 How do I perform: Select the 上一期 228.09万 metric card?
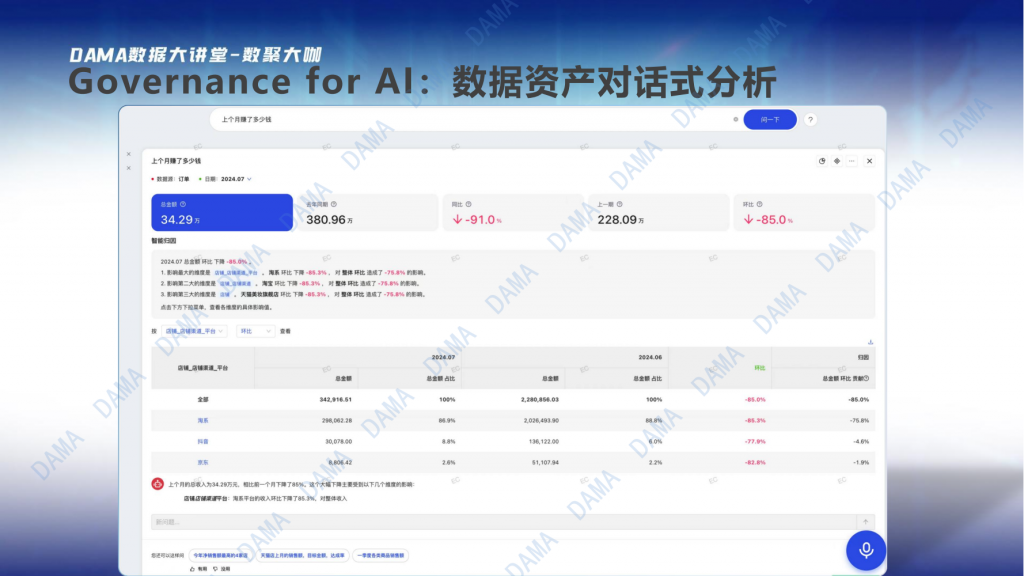[x=659, y=212]
